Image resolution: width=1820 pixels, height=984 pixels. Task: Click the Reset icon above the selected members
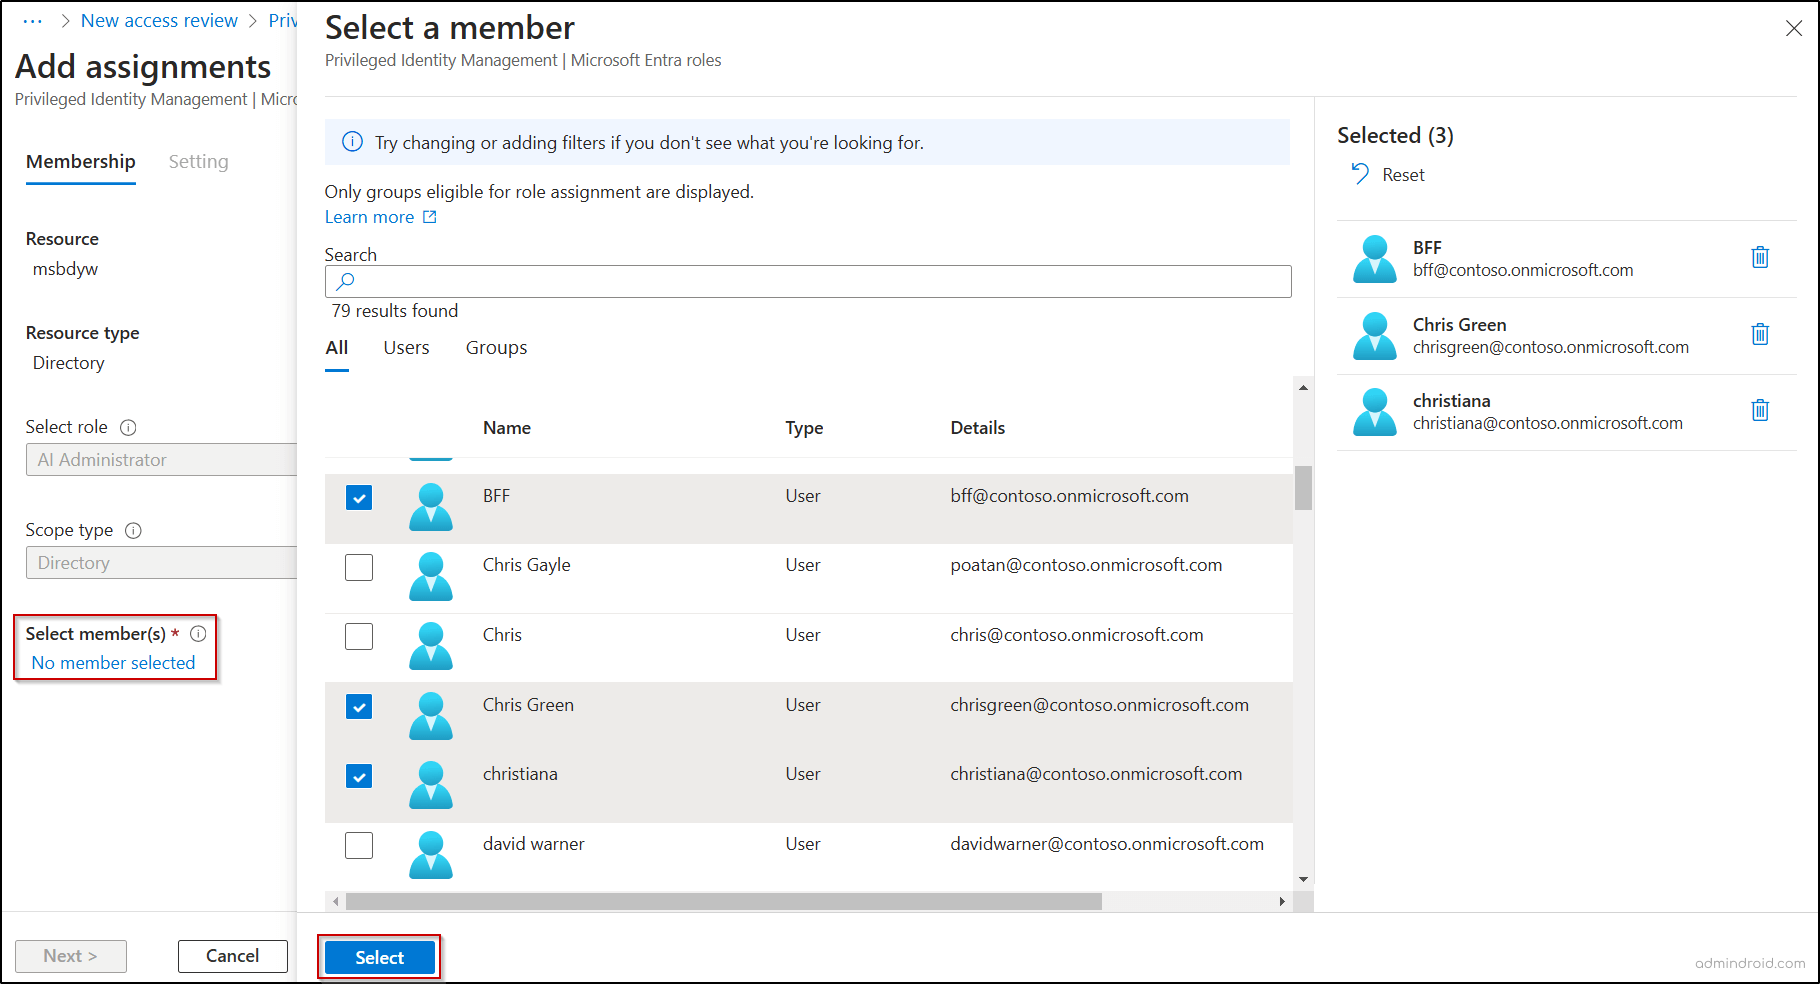click(1360, 173)
